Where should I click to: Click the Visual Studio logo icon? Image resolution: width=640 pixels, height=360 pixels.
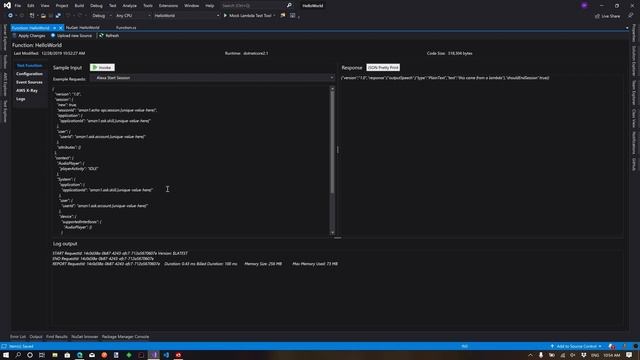(7, 5)
